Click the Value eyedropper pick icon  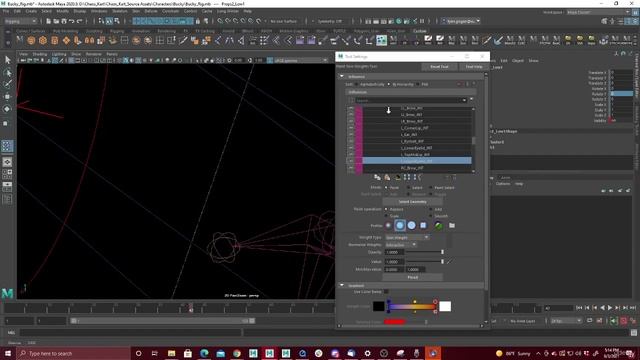pyautogui.click(x=449, y=262)
